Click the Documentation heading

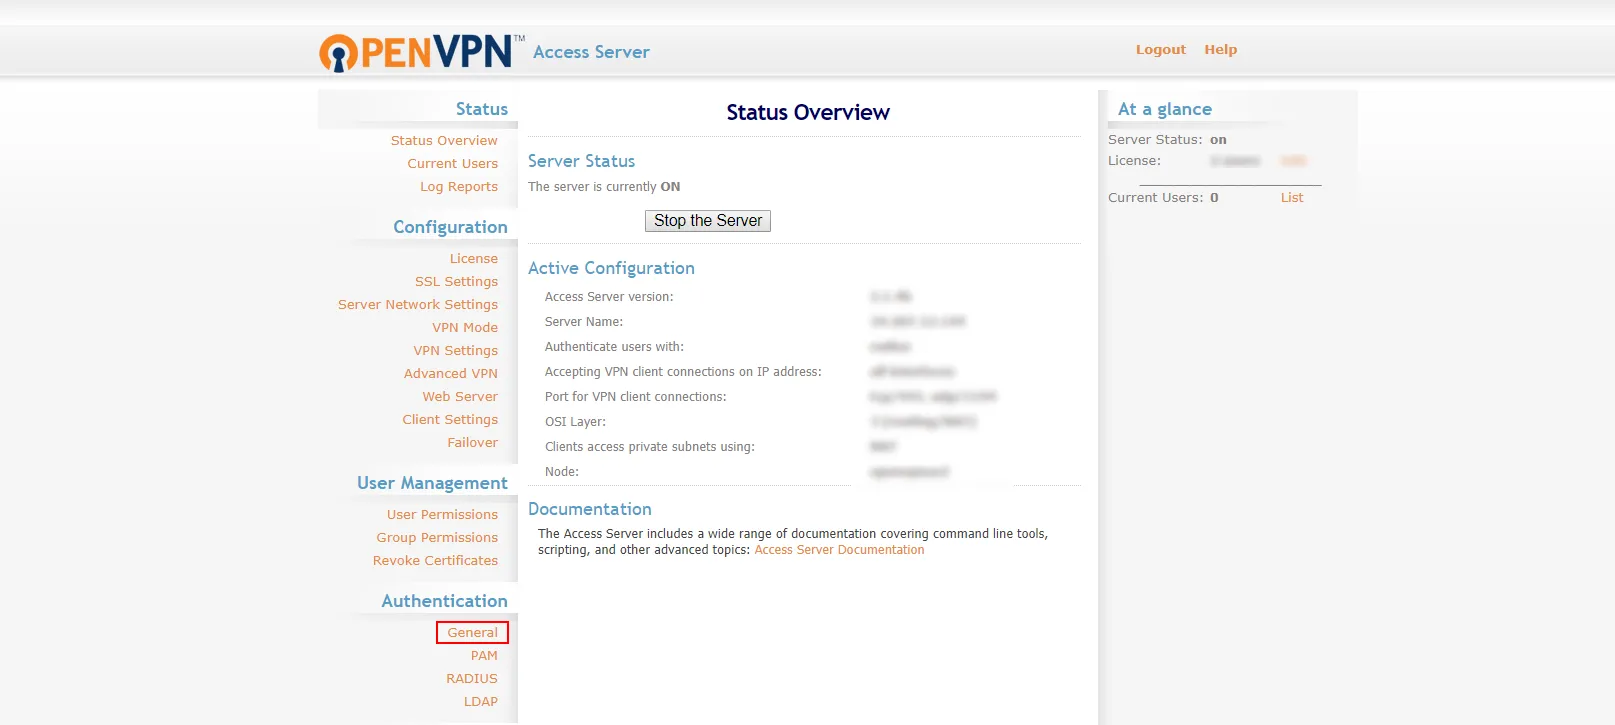[590, 509]
